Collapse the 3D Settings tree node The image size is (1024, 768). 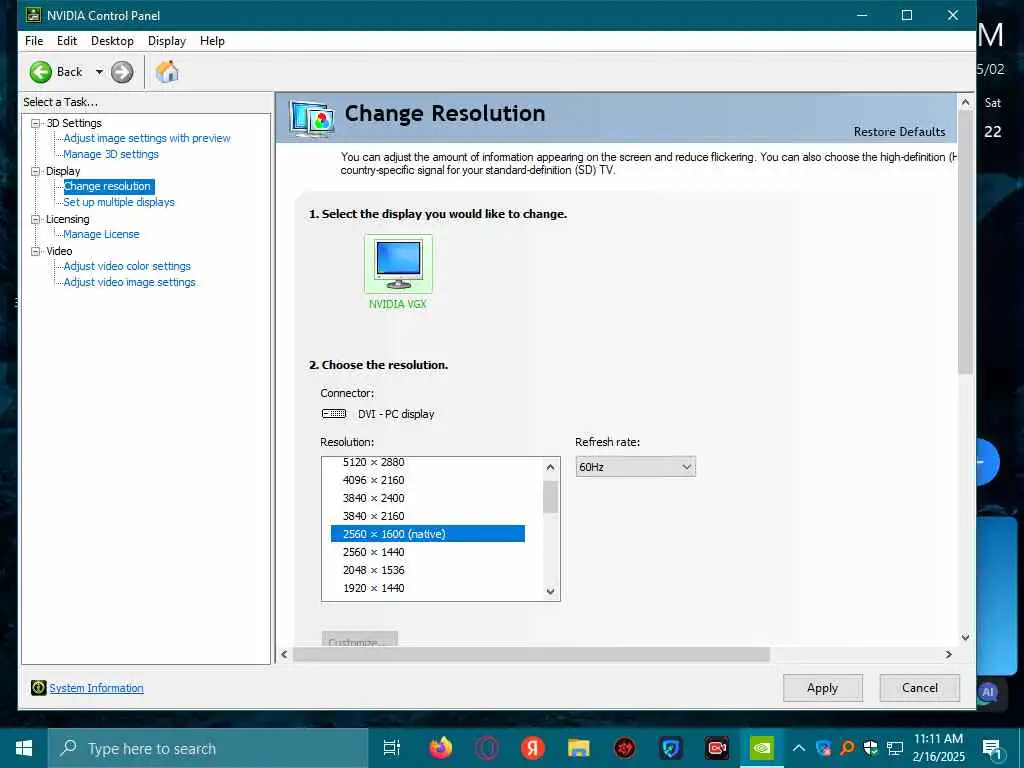36,123
